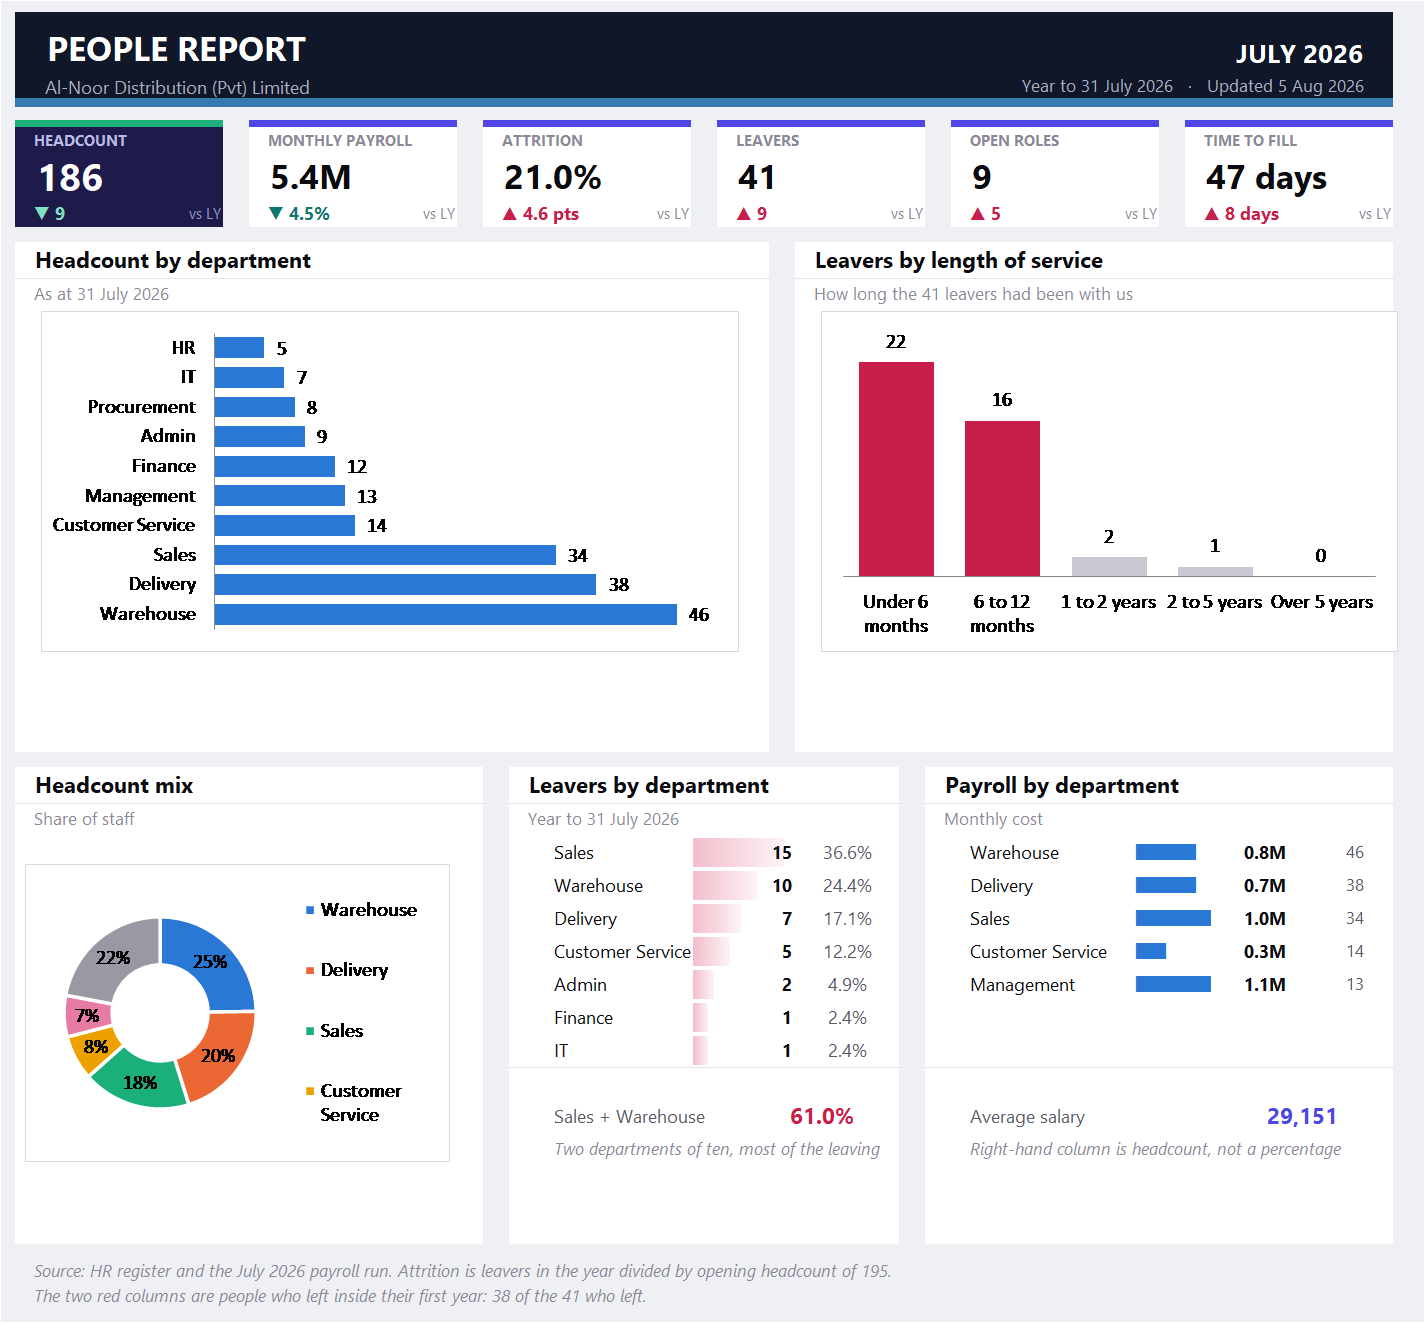Select the Warehouse bar showing 46 headcount
Screen dimensions: 1425x1323
[446, 614]
